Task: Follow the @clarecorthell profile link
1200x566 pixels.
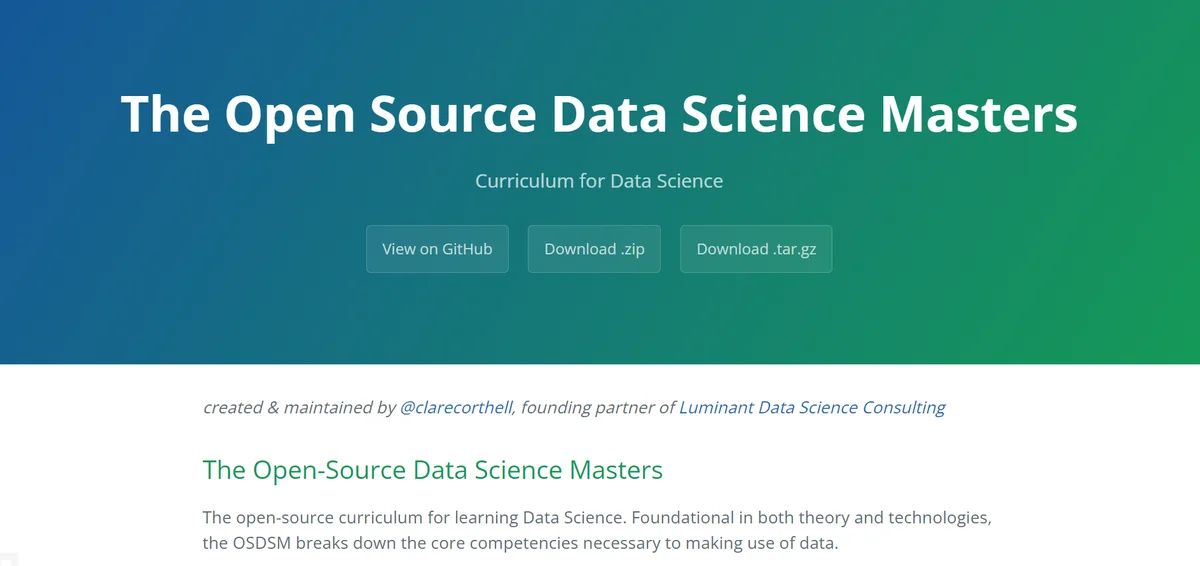Action: (457, 407)
